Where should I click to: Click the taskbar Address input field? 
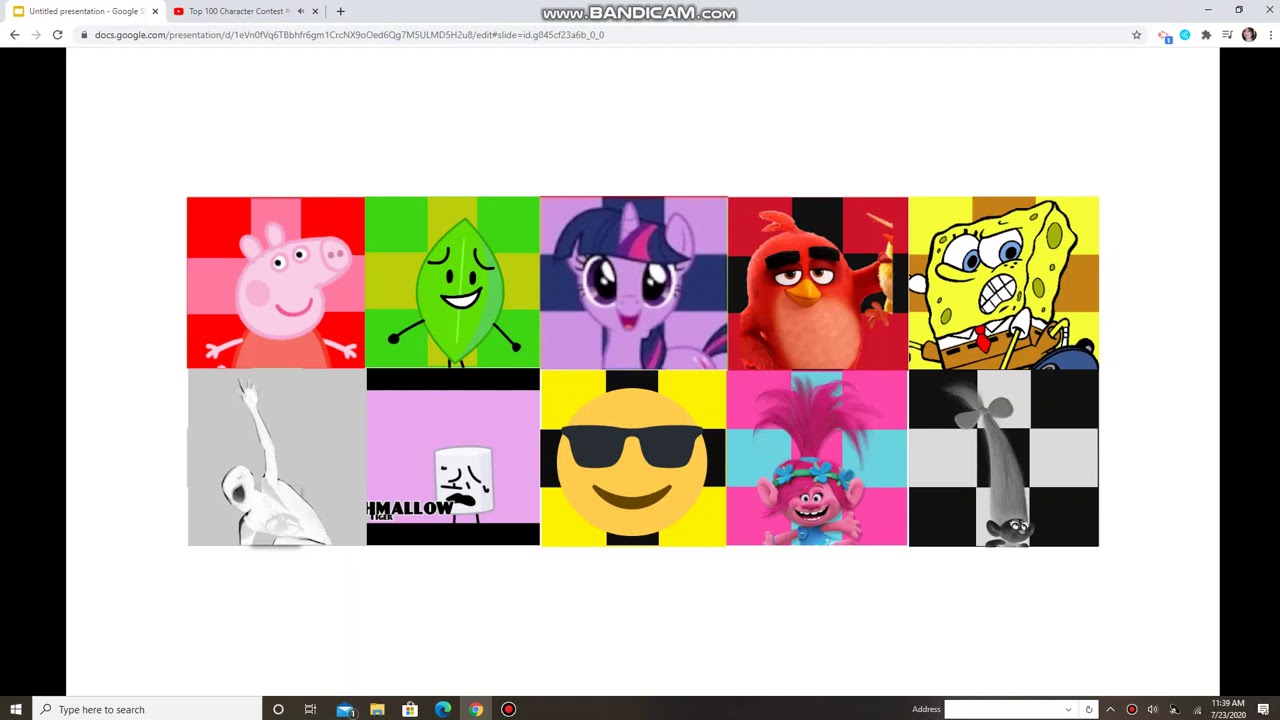pyautogui.click(x=1003, y=709)
